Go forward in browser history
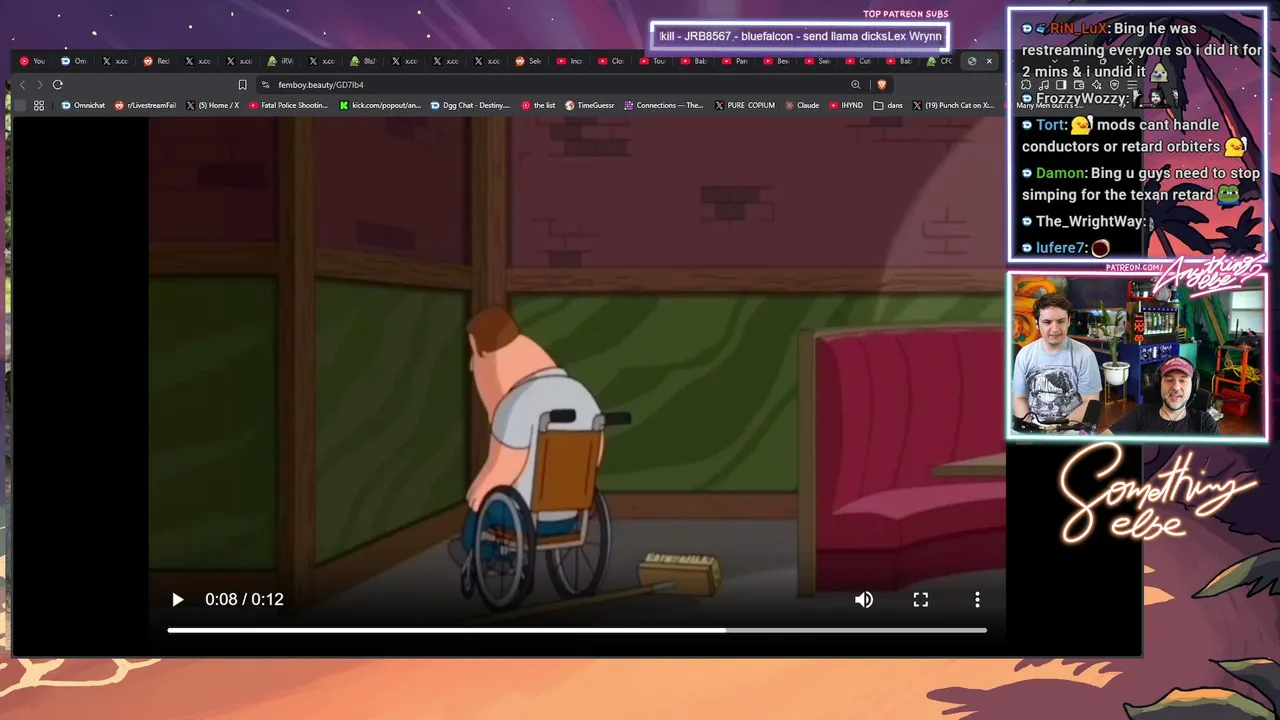 point(40,85)
